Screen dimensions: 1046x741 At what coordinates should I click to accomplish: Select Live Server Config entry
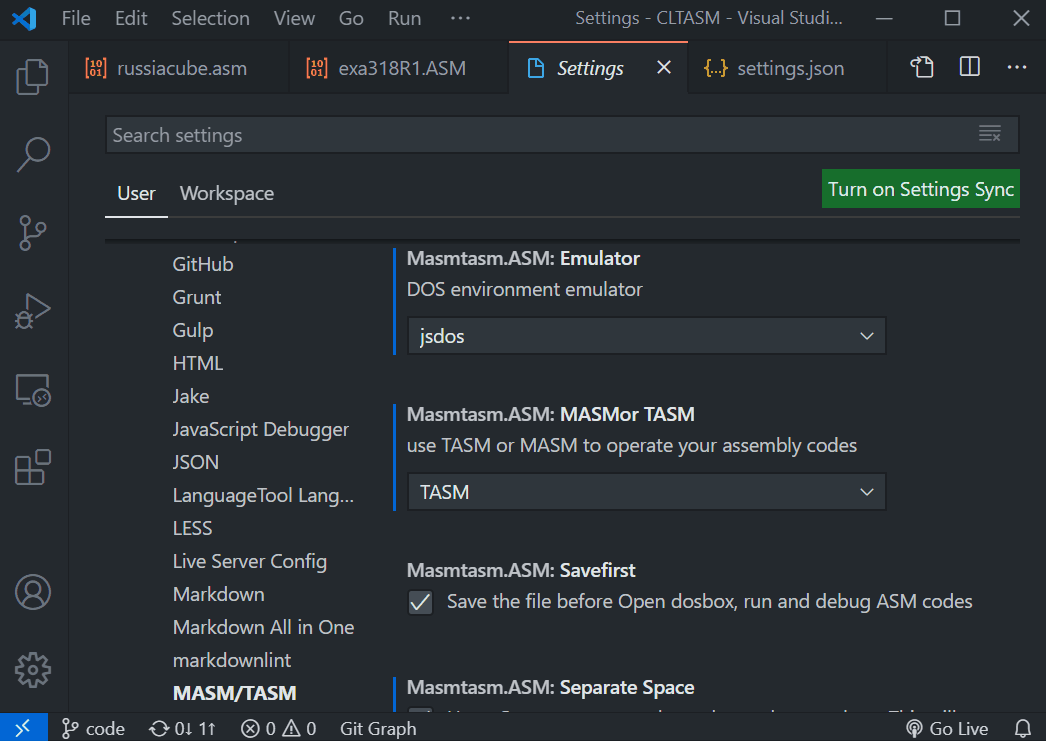[x=249, y=562]
